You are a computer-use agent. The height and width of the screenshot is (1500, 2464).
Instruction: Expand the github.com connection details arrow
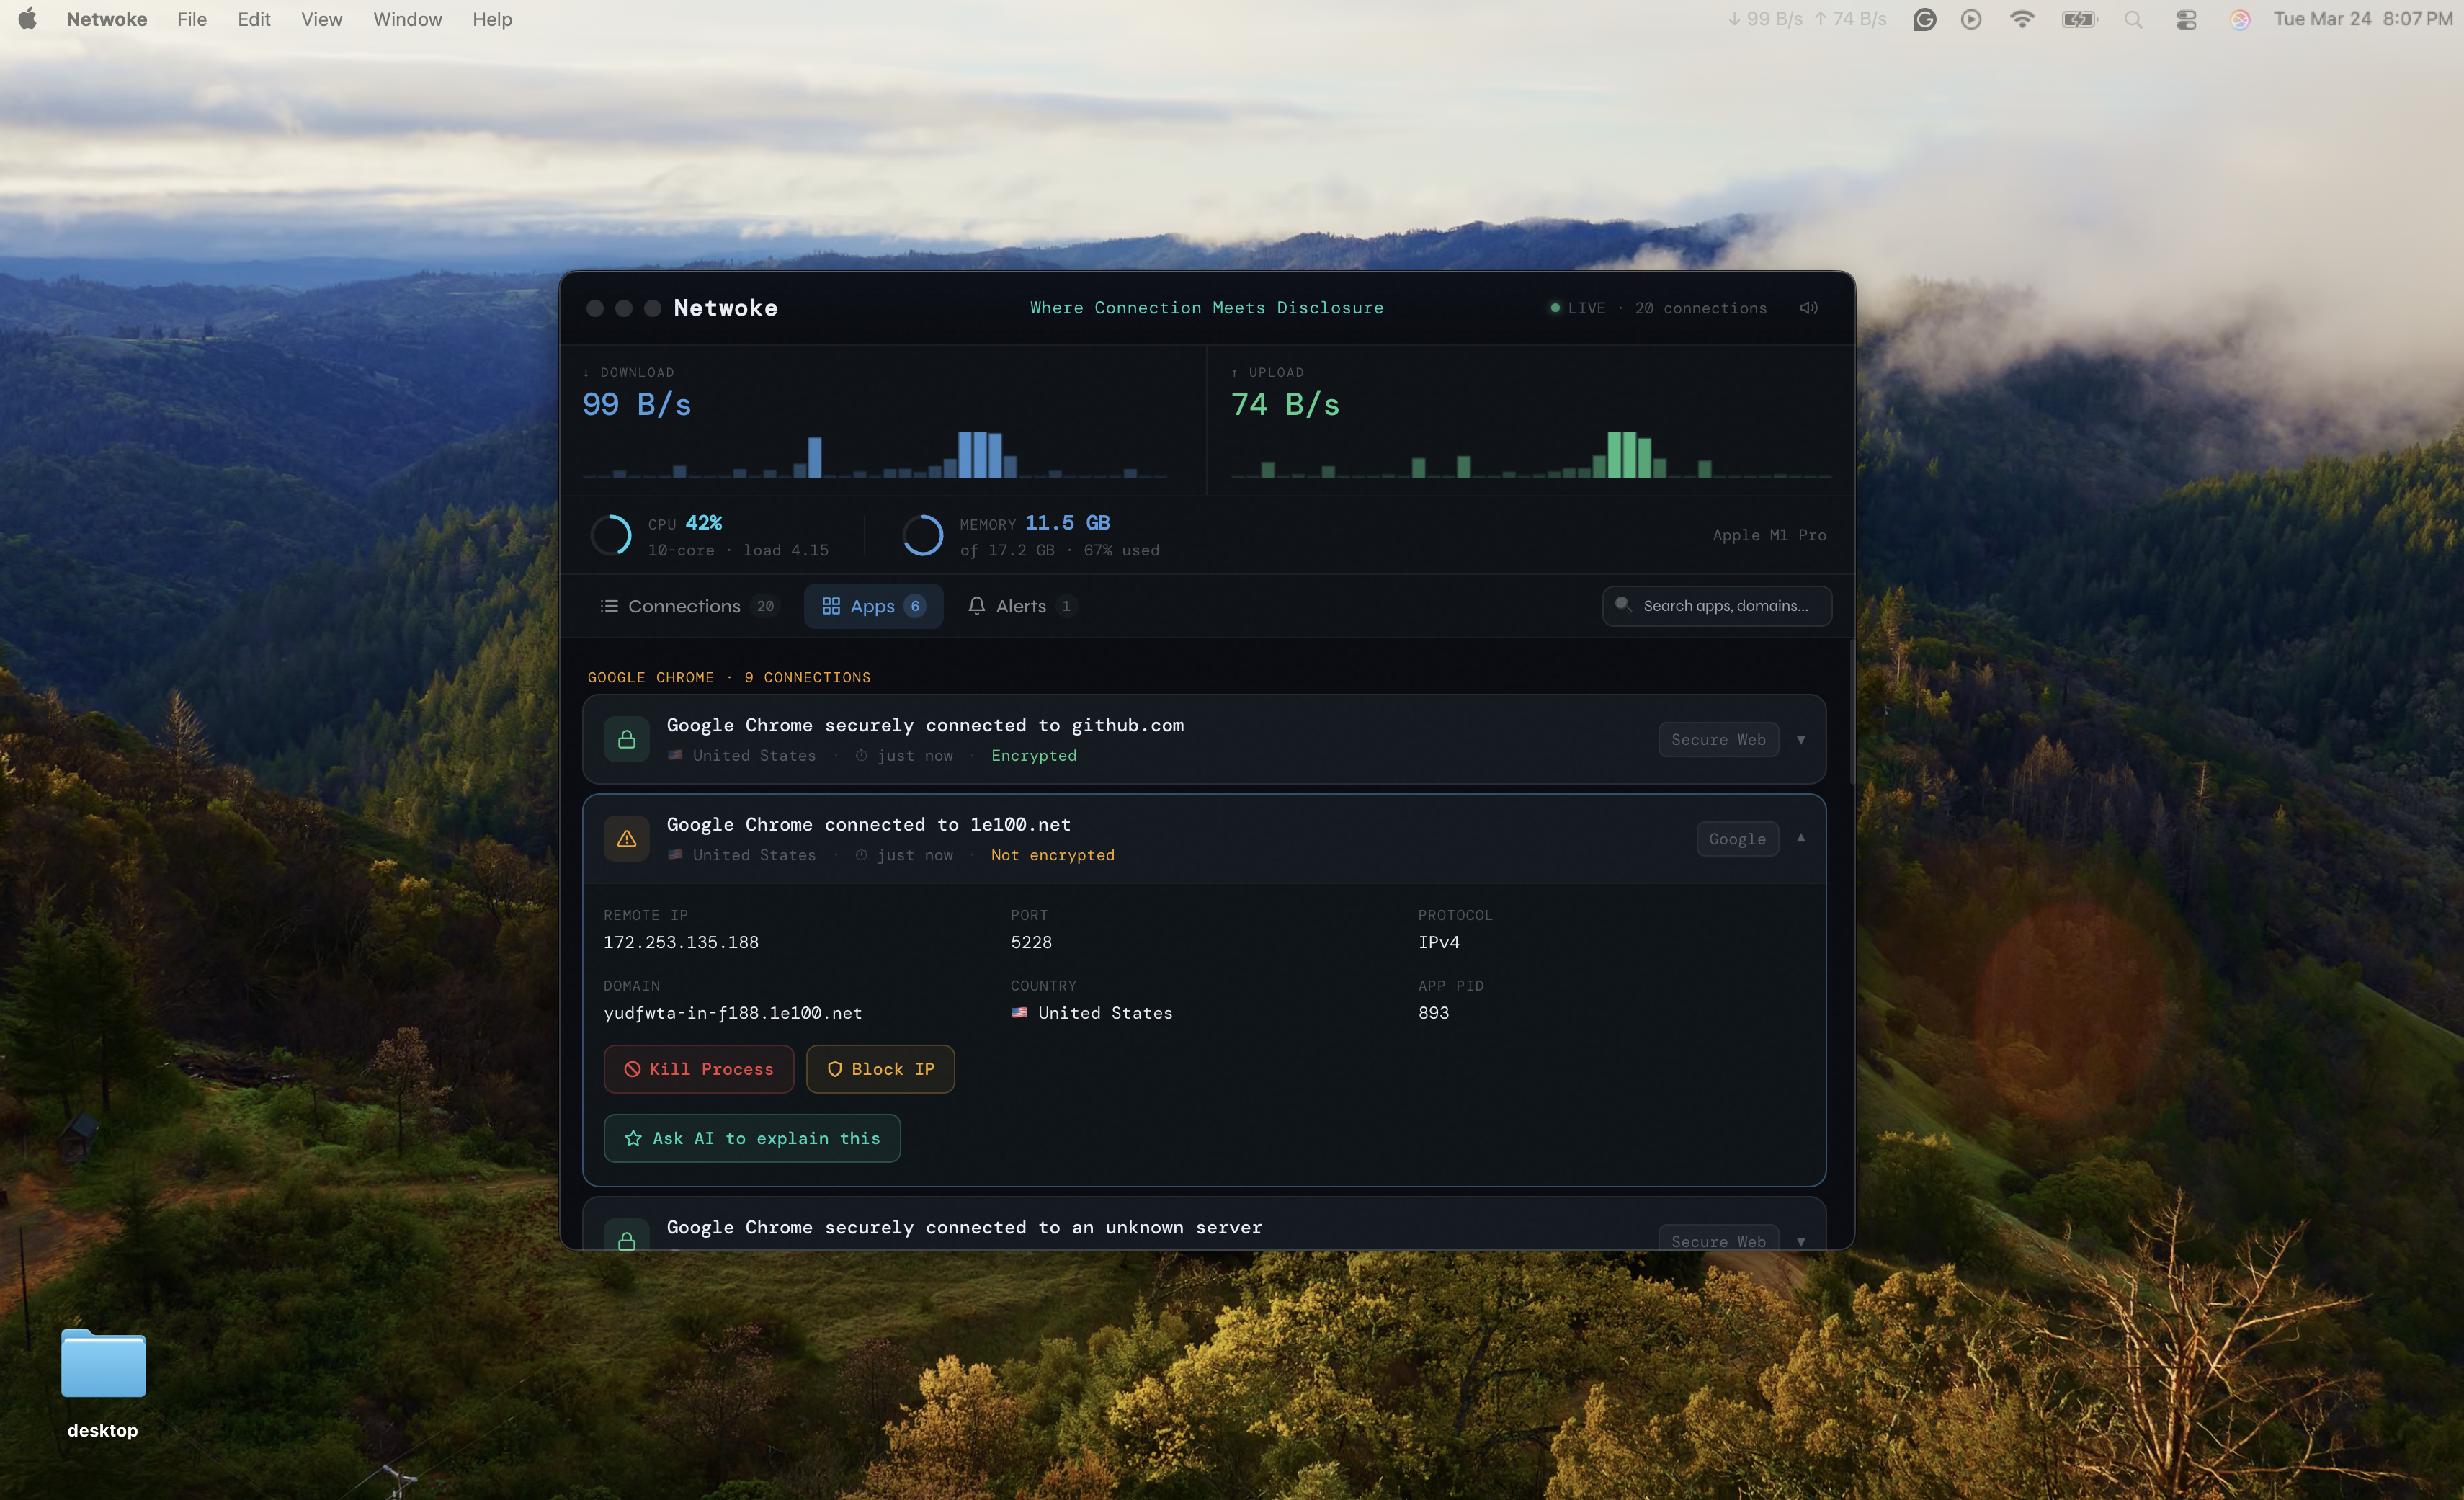[1801, 739]
